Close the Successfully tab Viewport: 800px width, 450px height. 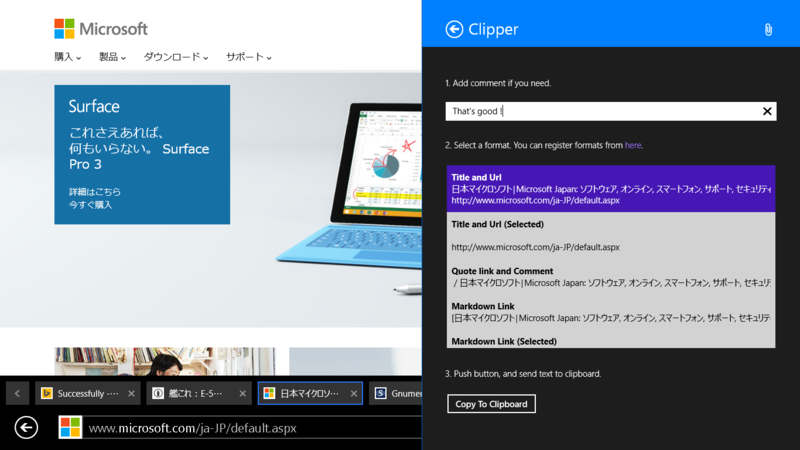point(131,393)
